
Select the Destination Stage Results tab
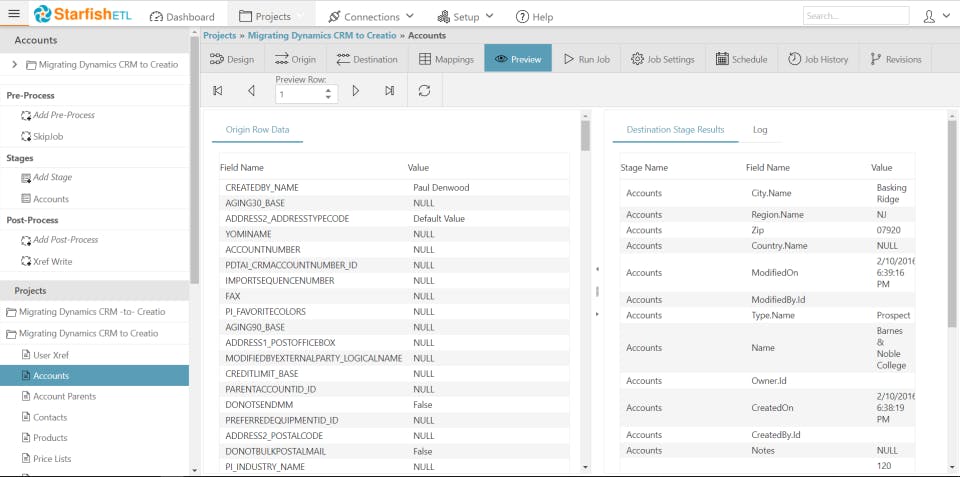point(675,130)
